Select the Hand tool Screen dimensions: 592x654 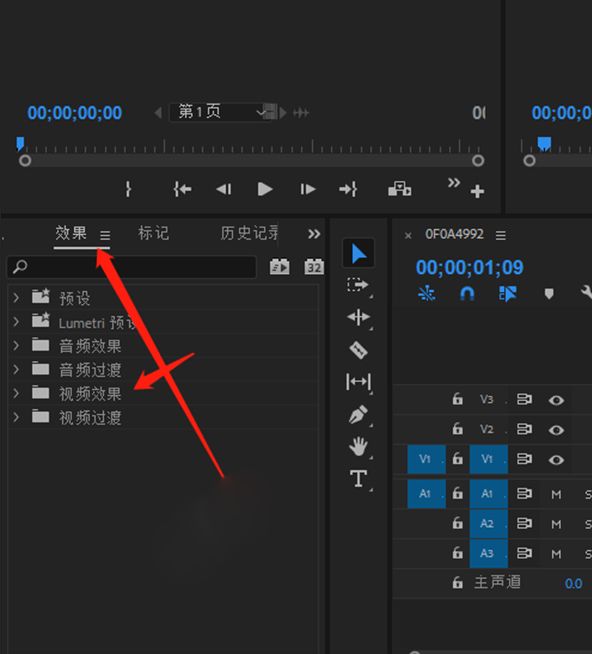(358, 447)
